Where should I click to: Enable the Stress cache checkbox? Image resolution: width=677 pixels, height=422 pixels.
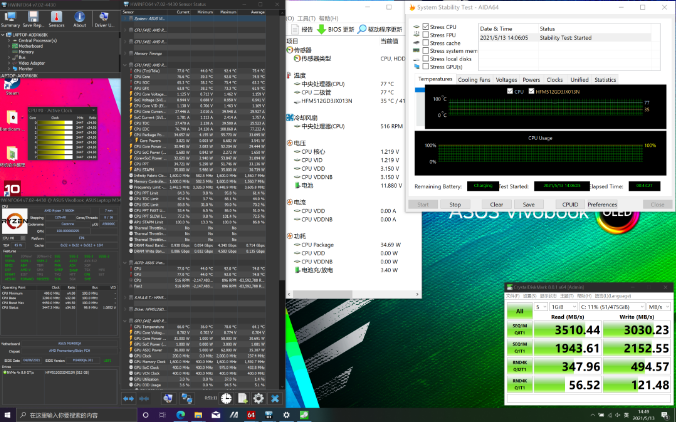(x=423, y=44)
